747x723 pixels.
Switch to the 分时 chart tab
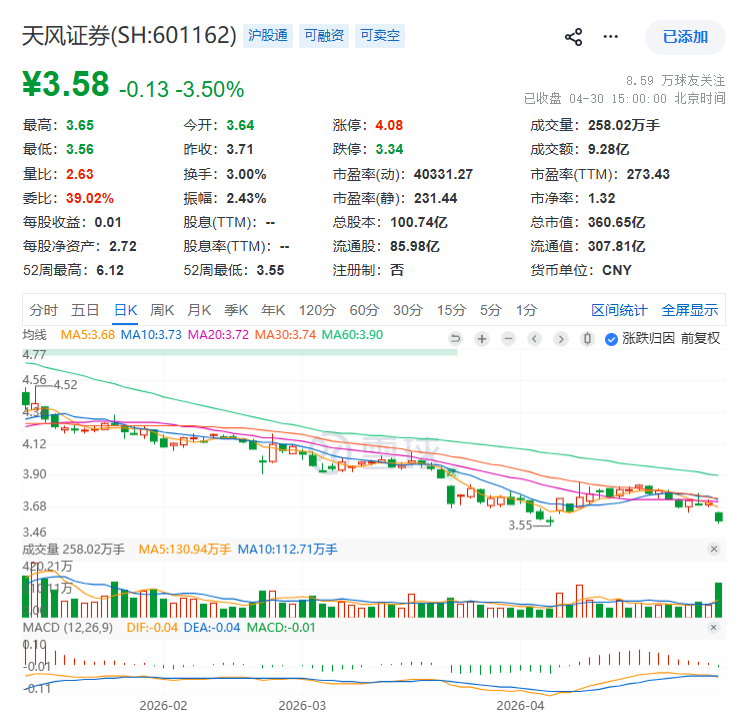point(43,311)
